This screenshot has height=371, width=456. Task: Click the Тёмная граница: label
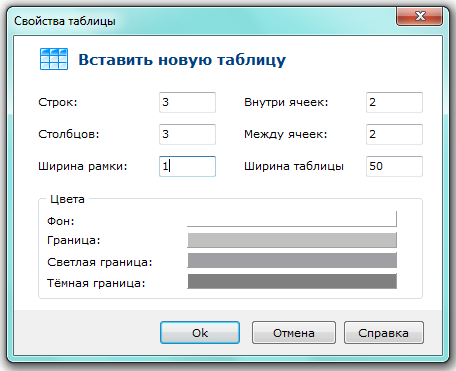(x=96, y=283)
